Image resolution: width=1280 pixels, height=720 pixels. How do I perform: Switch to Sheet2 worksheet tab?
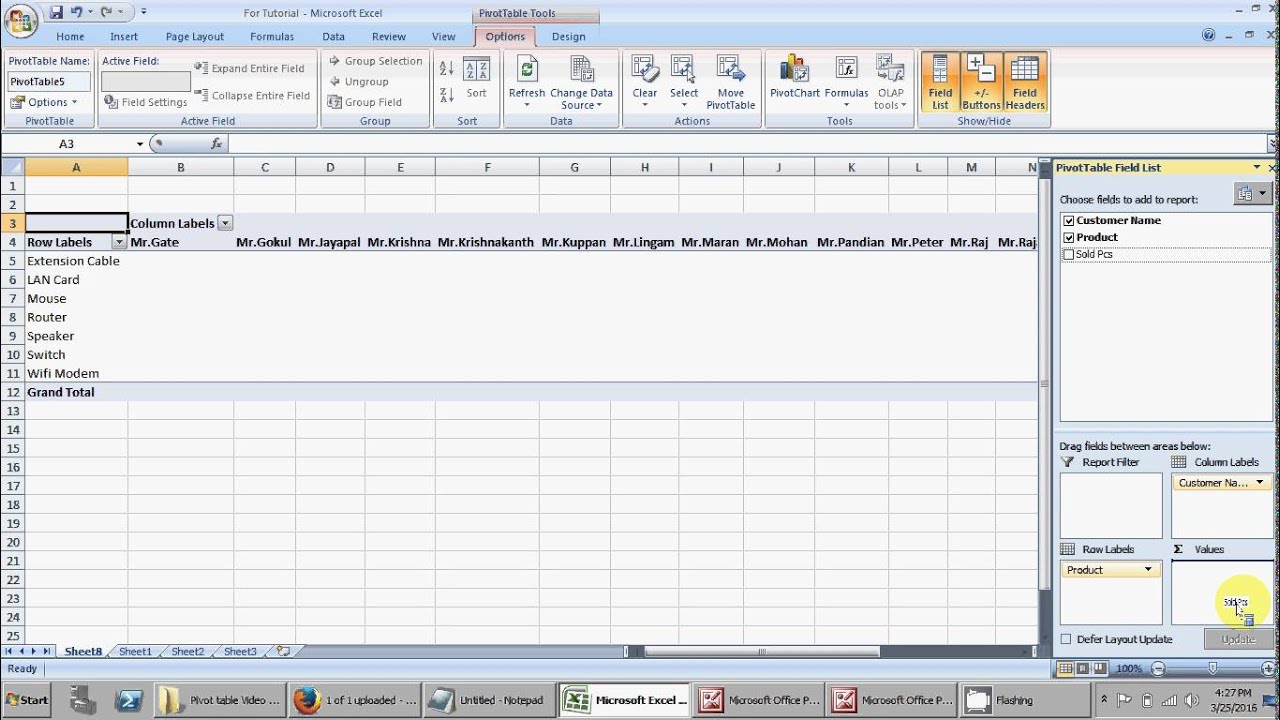click(x=187, y=651)
